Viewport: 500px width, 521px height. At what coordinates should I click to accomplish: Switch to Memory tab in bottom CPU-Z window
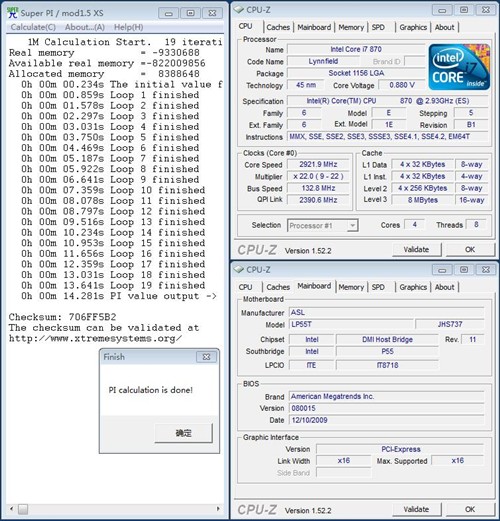351,287
